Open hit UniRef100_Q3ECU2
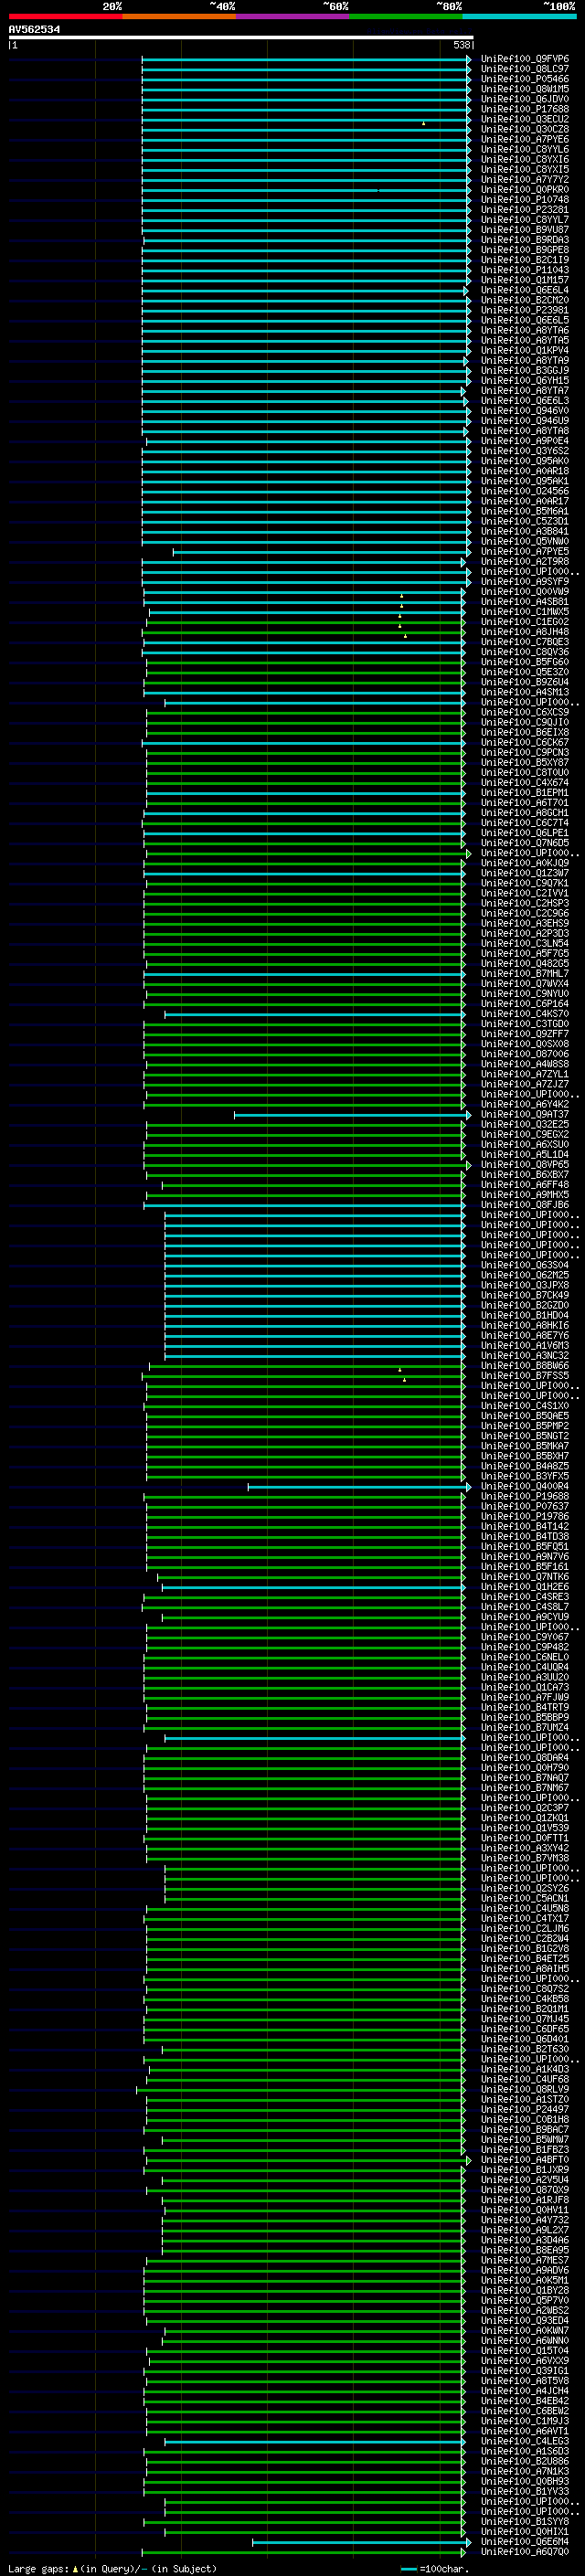 (524, 119)
